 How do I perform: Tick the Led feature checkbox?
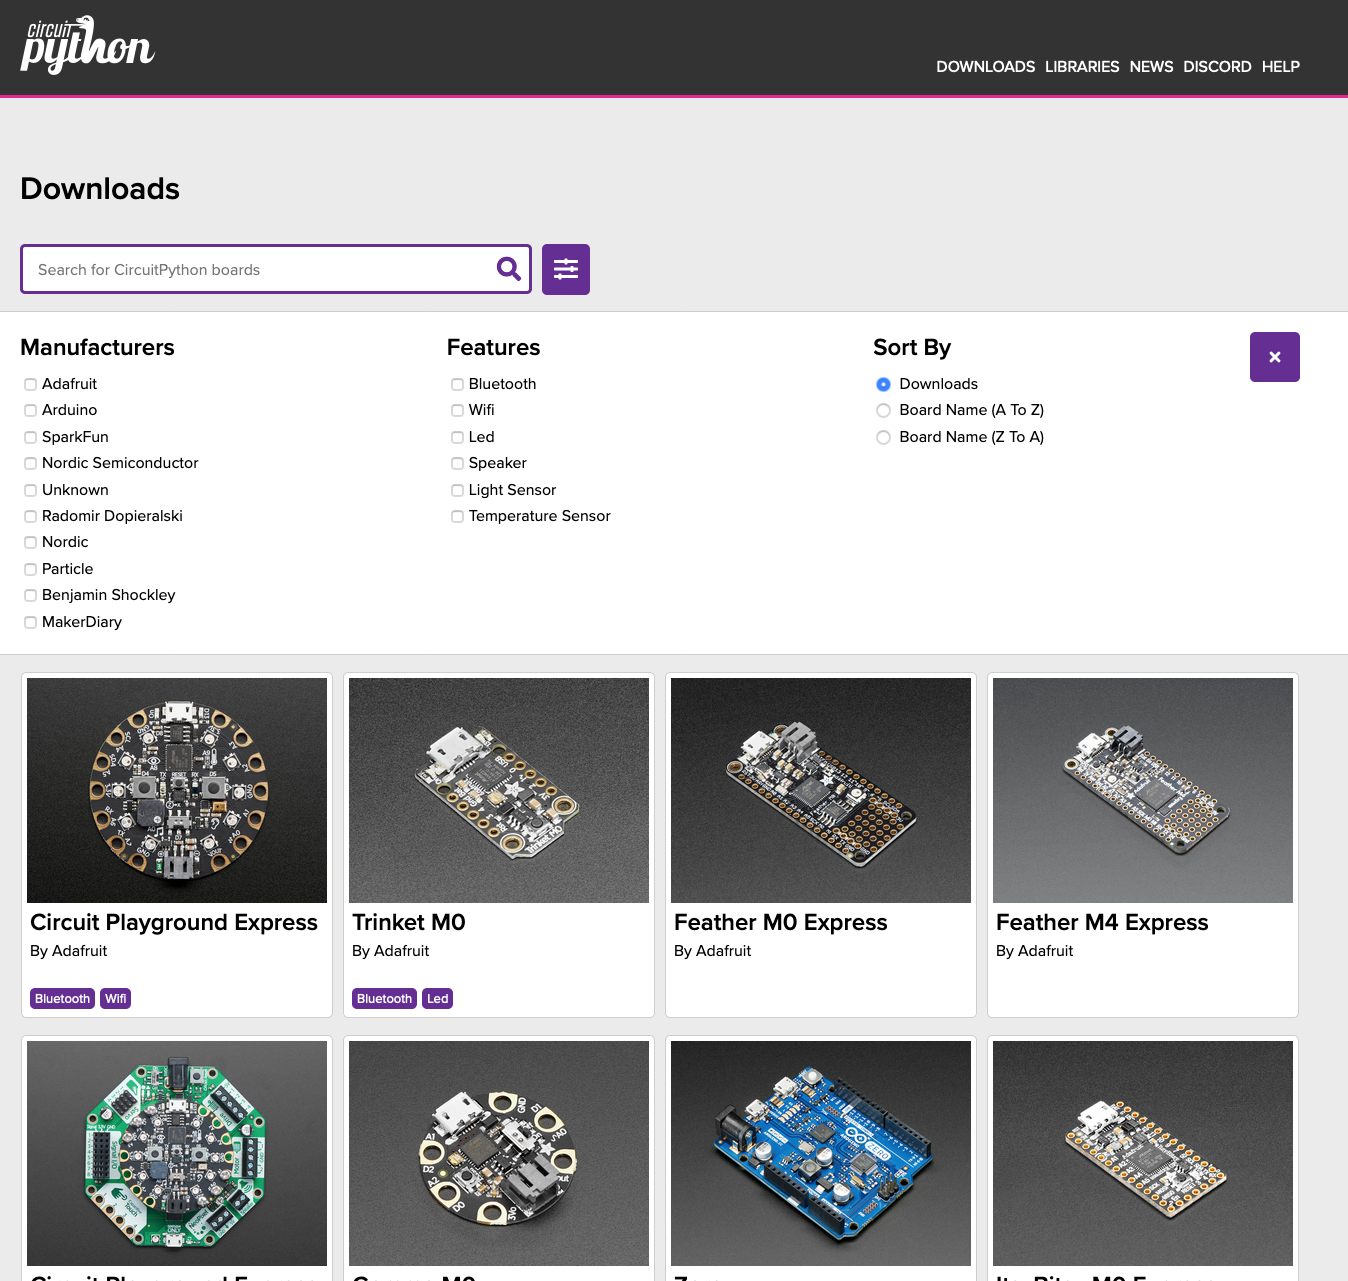coord(457,437)
